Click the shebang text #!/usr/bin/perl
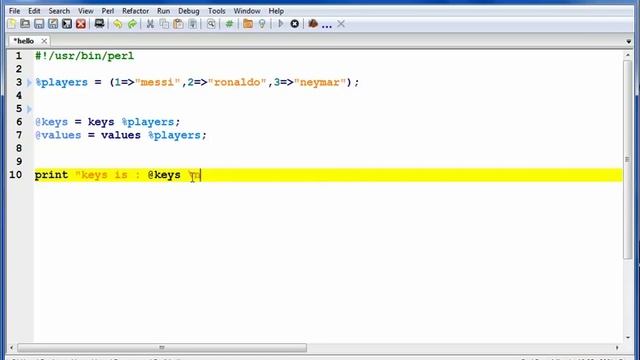 coord(84,56)
